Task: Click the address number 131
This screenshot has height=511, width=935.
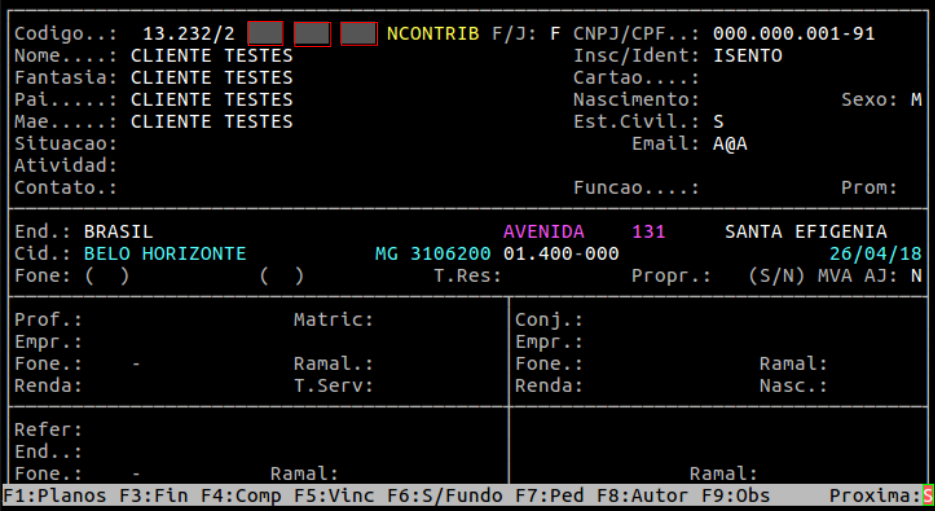Action: pos(649,231)
